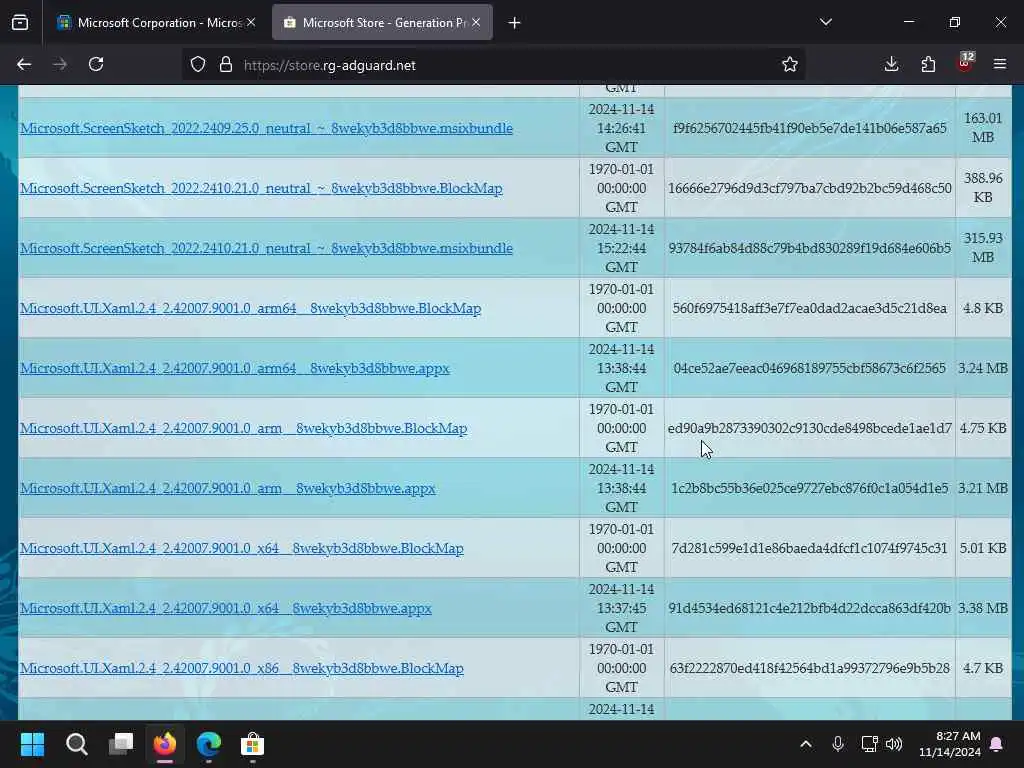Open the Windows Start menu

(32, 744)
